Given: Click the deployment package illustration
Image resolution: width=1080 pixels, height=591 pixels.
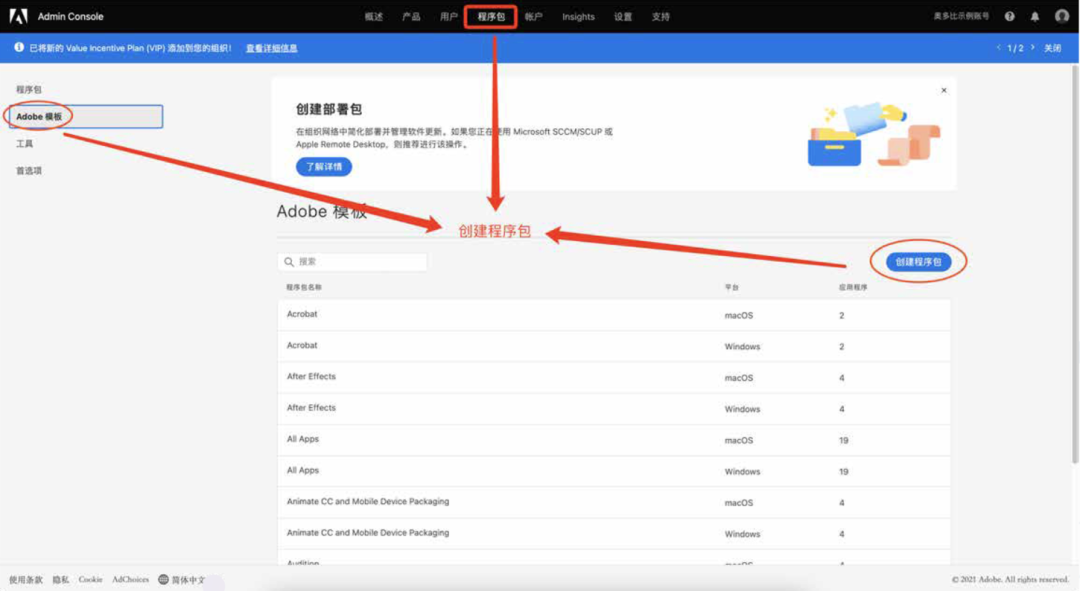Looking at the screenshot, I should [x=873, y=134].
